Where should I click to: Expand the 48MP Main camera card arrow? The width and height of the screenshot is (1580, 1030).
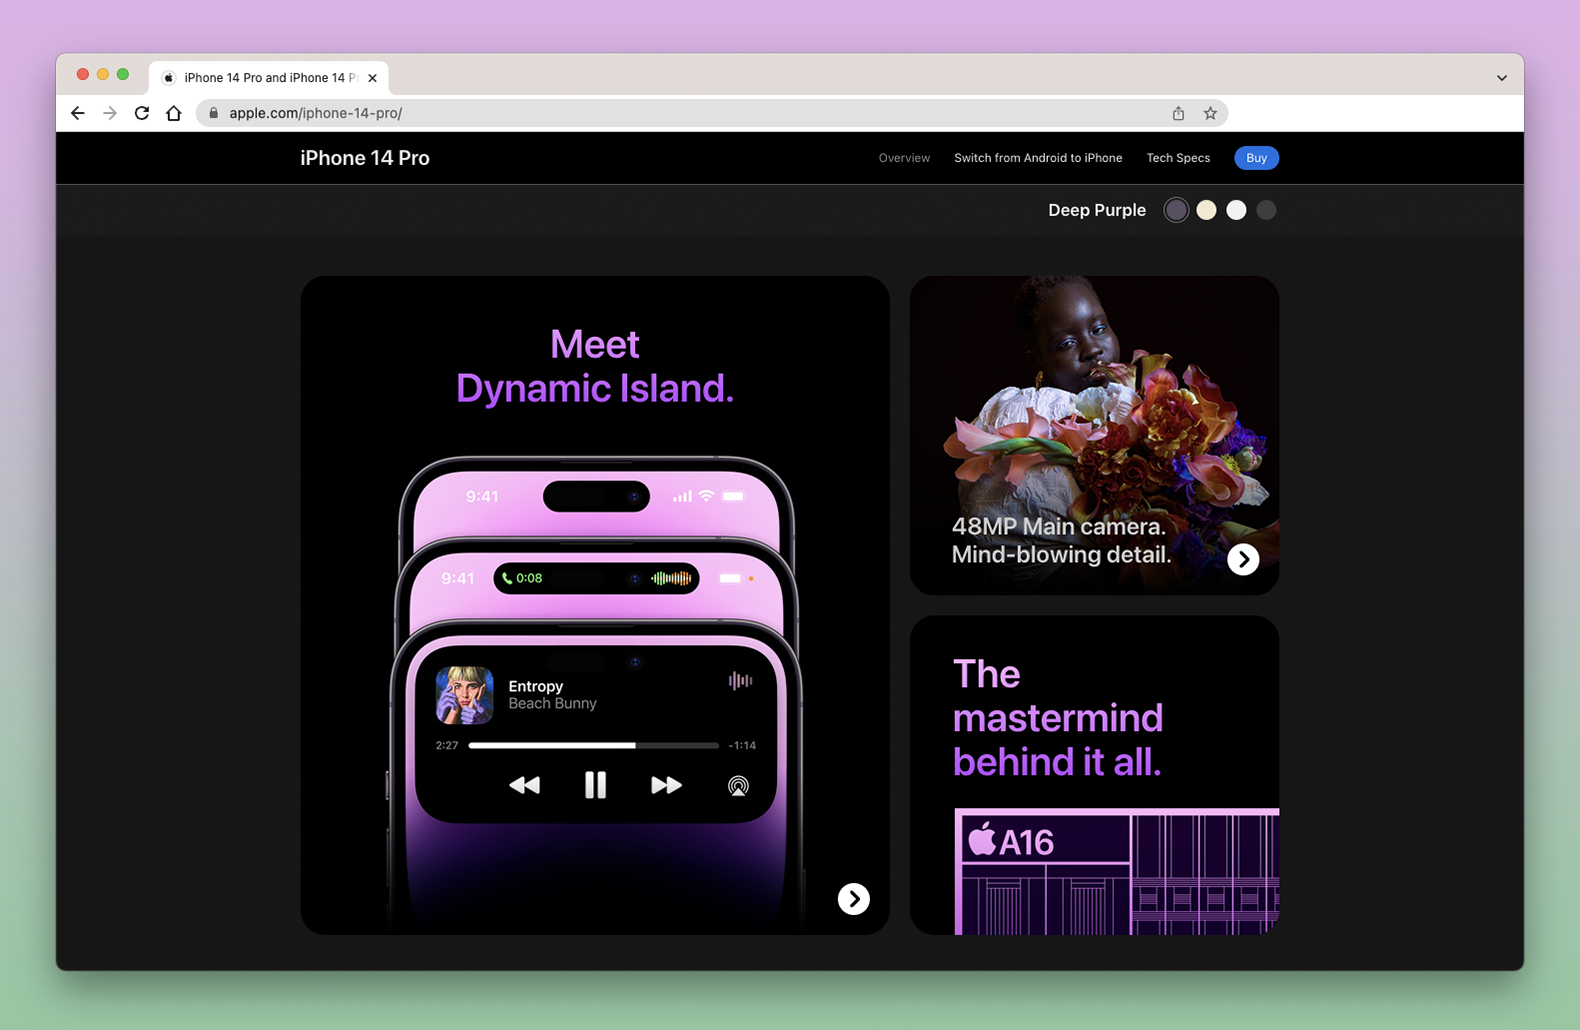[x=1243, y=559]
